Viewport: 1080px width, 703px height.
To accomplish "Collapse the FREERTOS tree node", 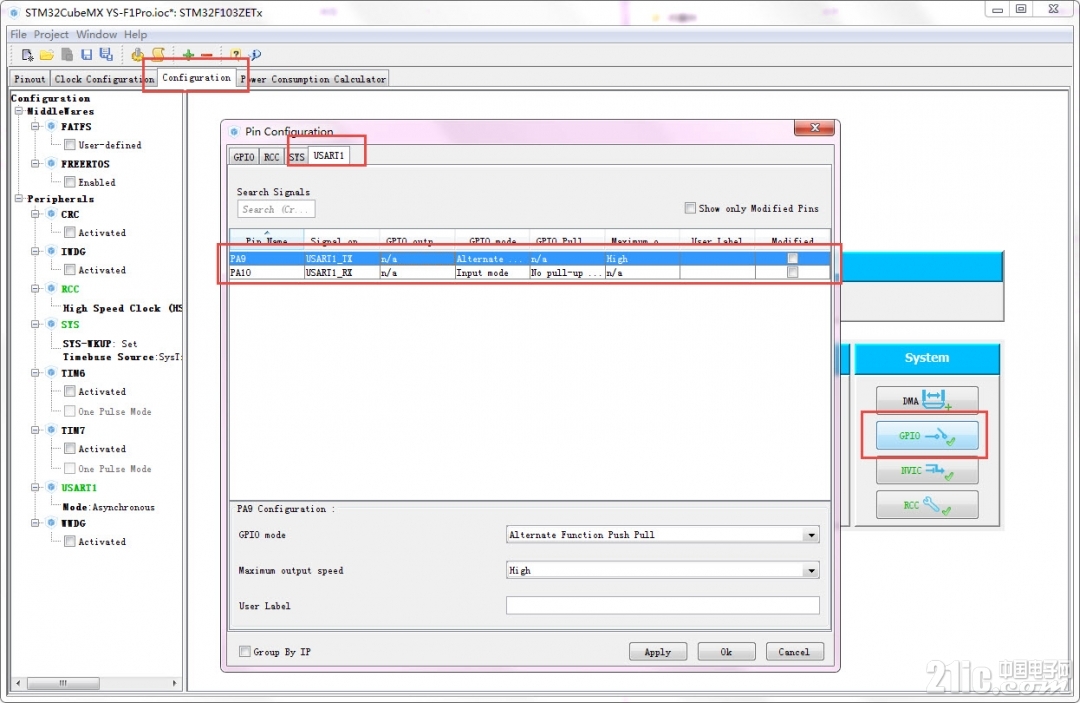I will [35, 164].
